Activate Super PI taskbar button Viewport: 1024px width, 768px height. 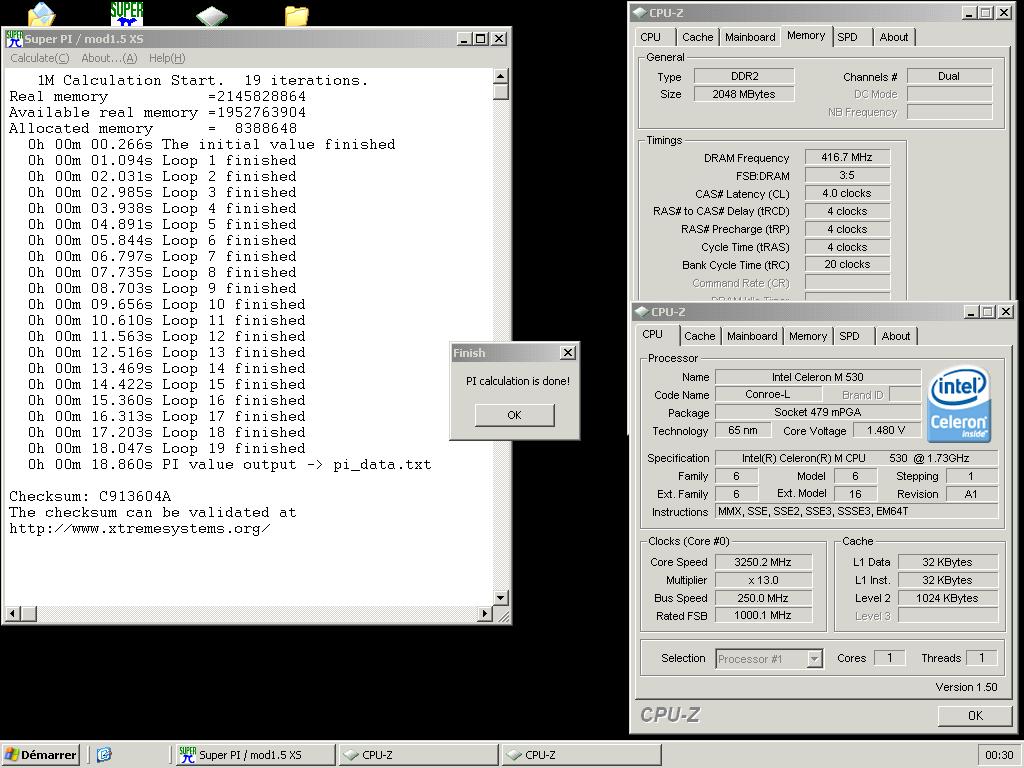point(255,755)
